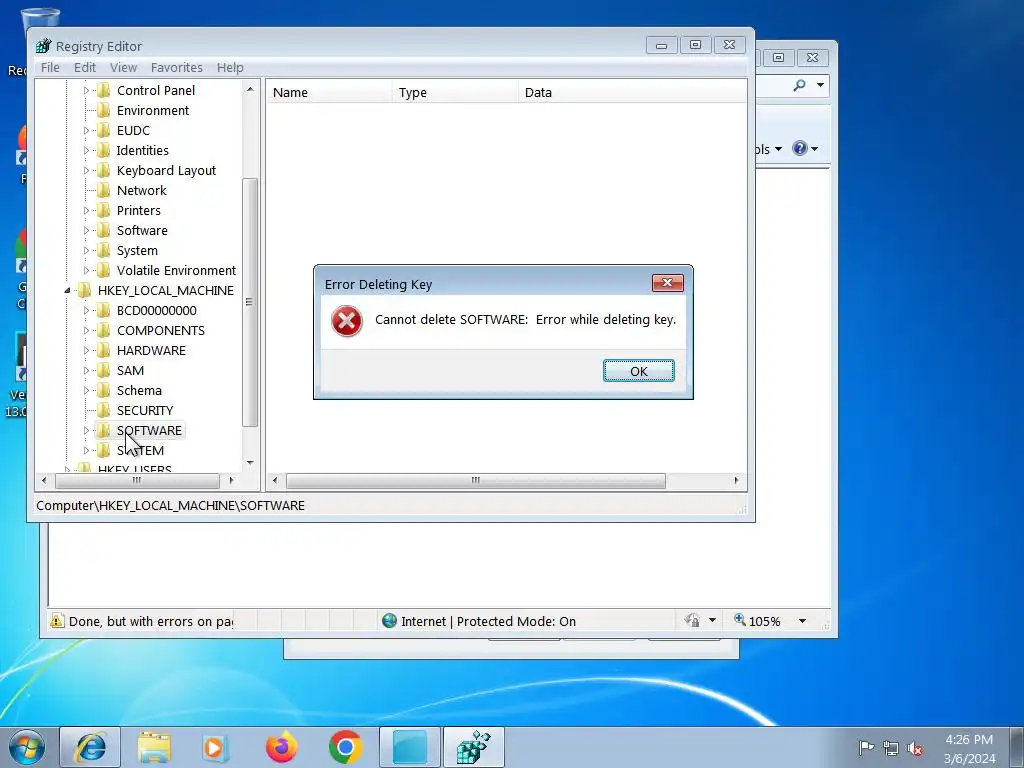Collapse the HKEY_LOCAL_MACHINE hive

click(67, 291)
